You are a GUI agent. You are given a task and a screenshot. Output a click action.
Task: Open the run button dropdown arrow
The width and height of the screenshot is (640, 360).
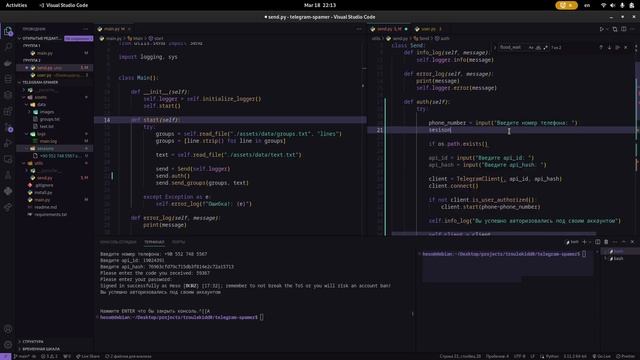click(607, 29)
